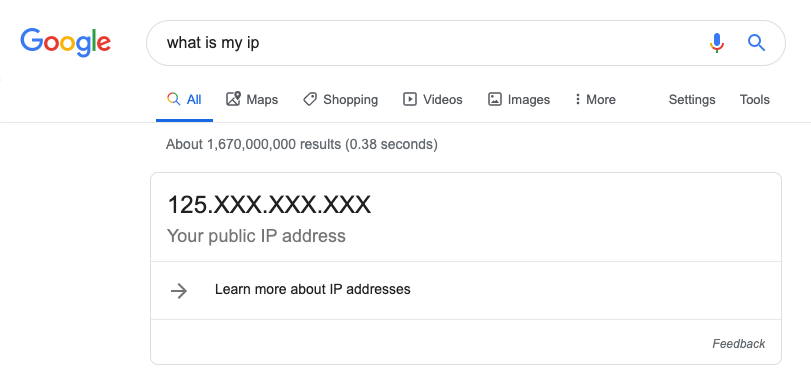Switch to the Shopping tab

point(340,99)
